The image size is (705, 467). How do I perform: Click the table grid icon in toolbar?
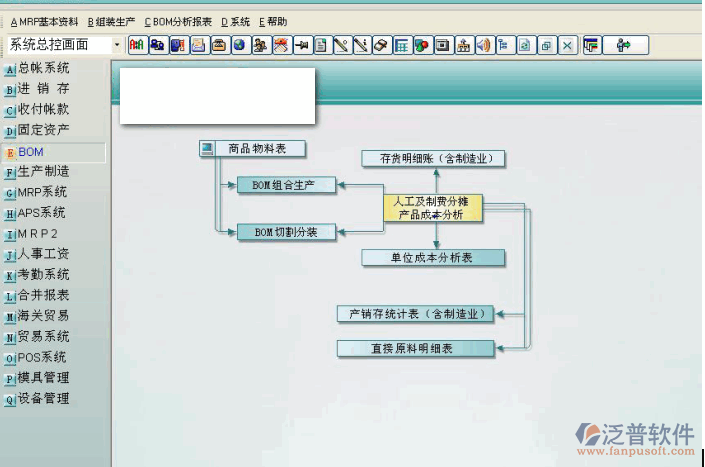[x=401, y=45]
